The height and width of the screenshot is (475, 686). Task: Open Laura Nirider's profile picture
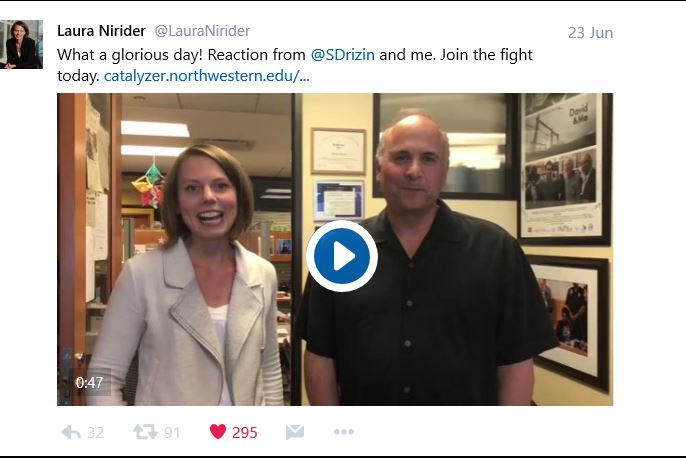tap(21, 45)
